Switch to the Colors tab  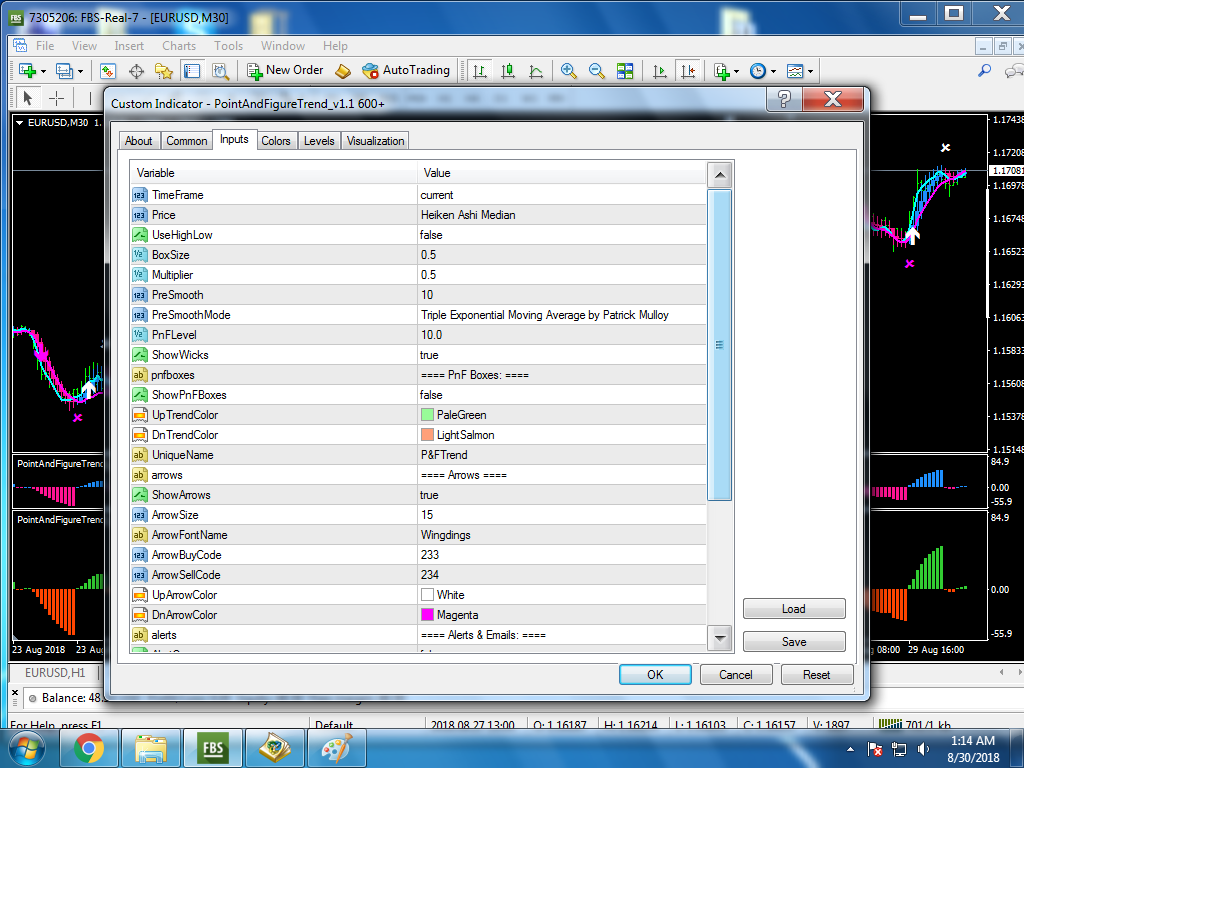[x=276, y=141]
